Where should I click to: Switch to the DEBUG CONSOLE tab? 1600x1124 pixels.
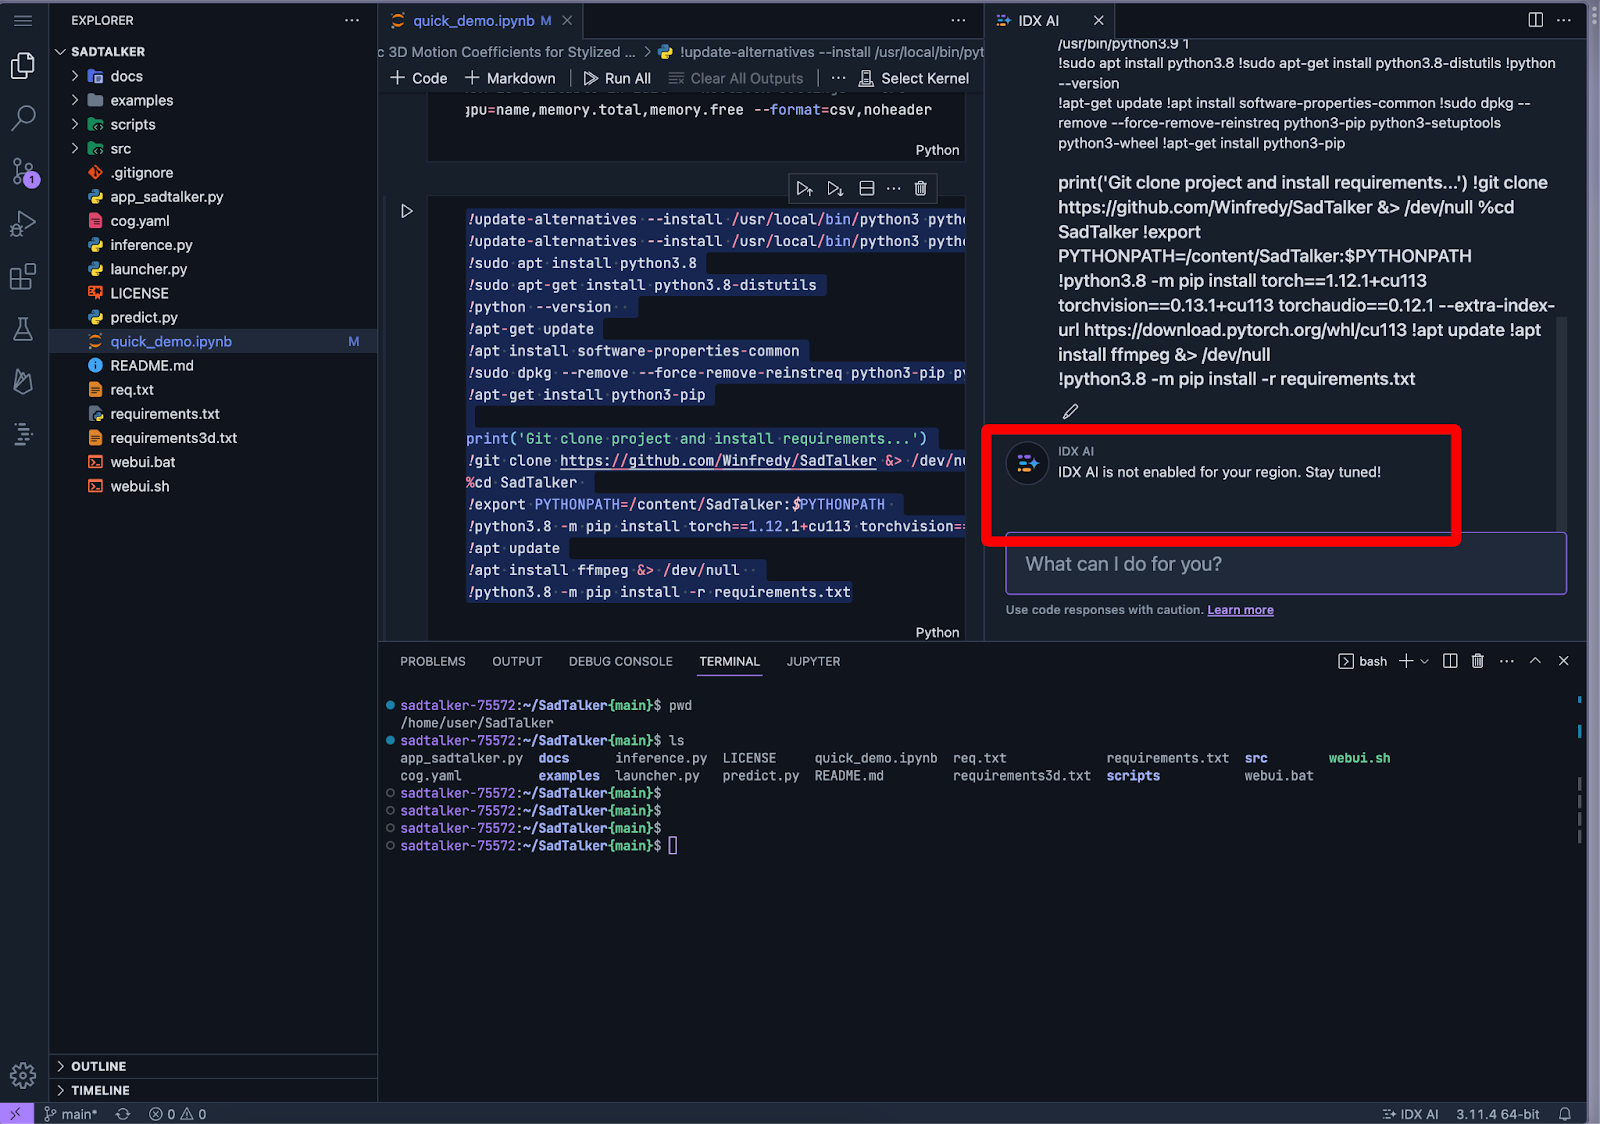pos(621,661)
